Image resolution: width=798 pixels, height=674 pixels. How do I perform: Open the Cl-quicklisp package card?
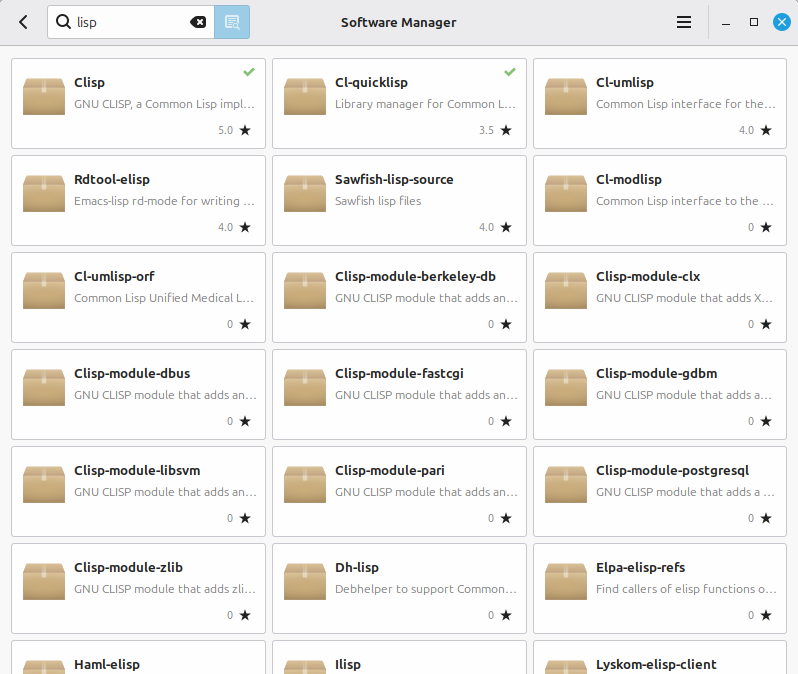[399, 103]
